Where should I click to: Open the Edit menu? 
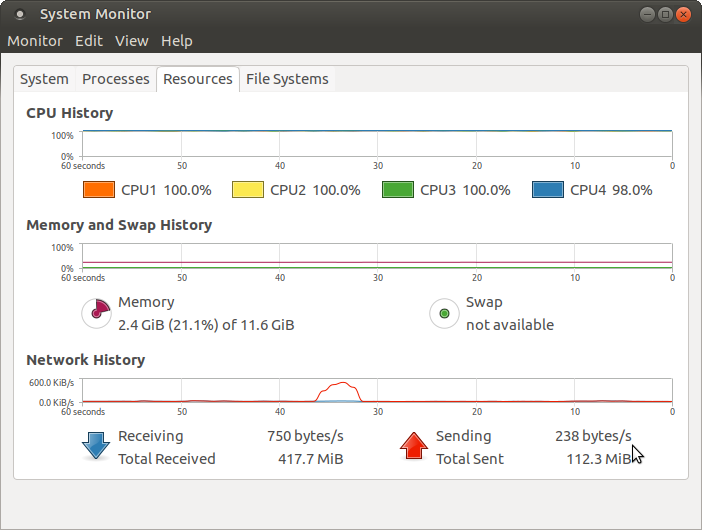(x=89, y=41)
